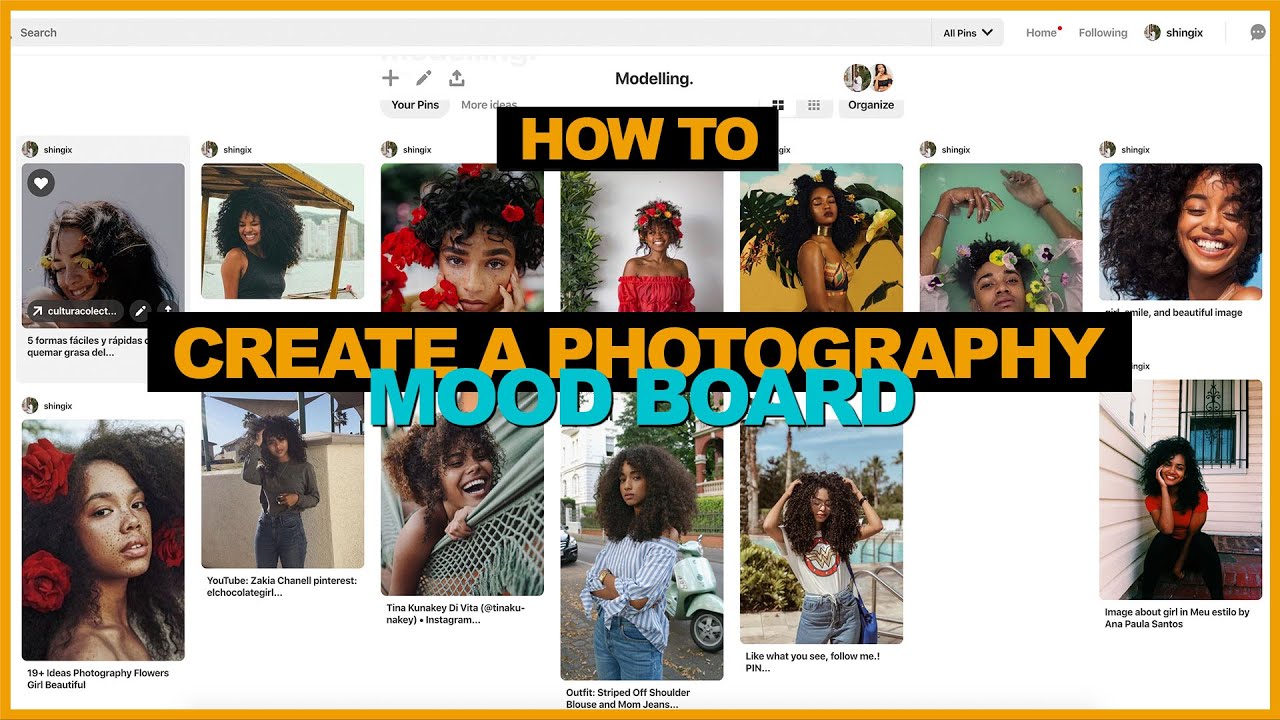Open shingix above the flowers-on-face pin

tap(56, 150)
